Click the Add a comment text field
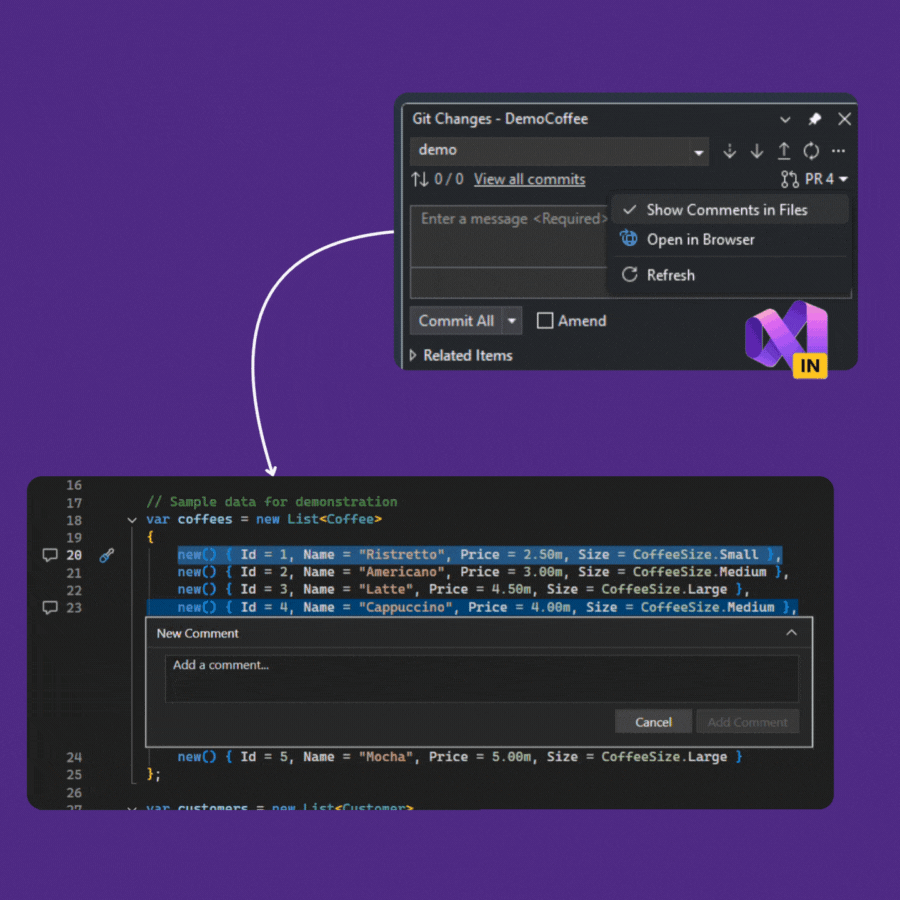 tap(481, 678)
